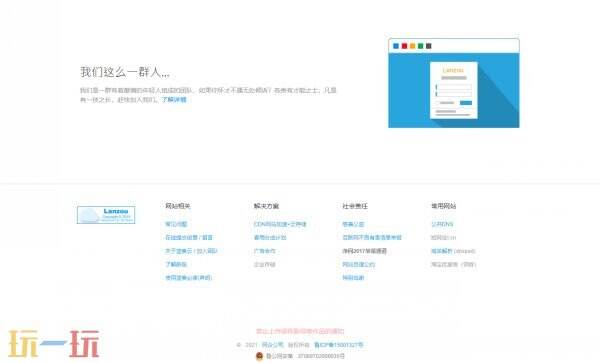Open the 公共DNS link
The height and width of the screenshot is (363, 600).
click(x=442, y=224)
